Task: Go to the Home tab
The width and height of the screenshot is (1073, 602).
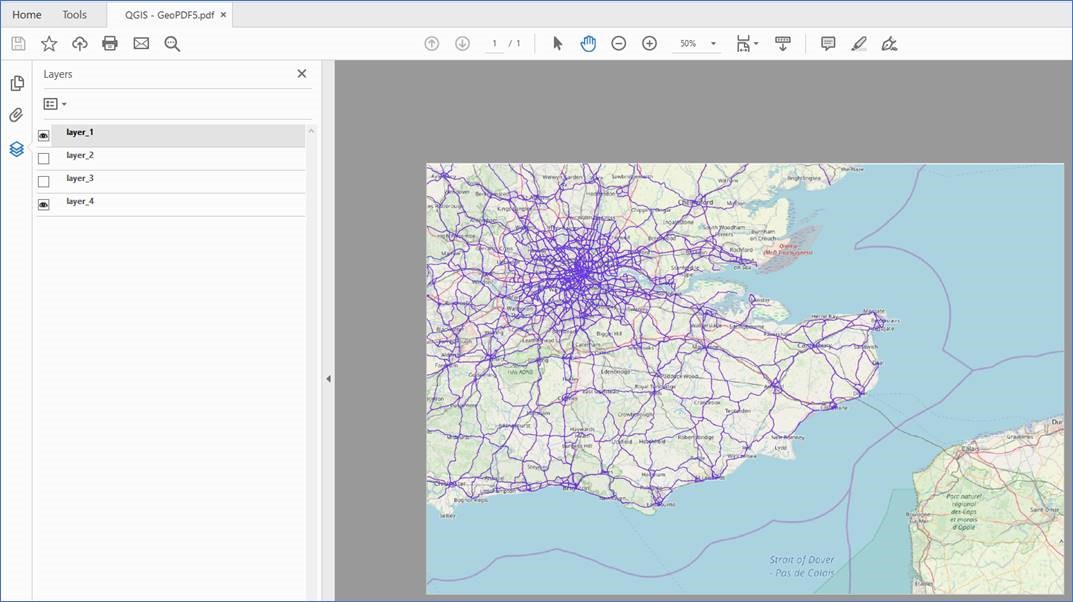Action: [x=26, y=14]
